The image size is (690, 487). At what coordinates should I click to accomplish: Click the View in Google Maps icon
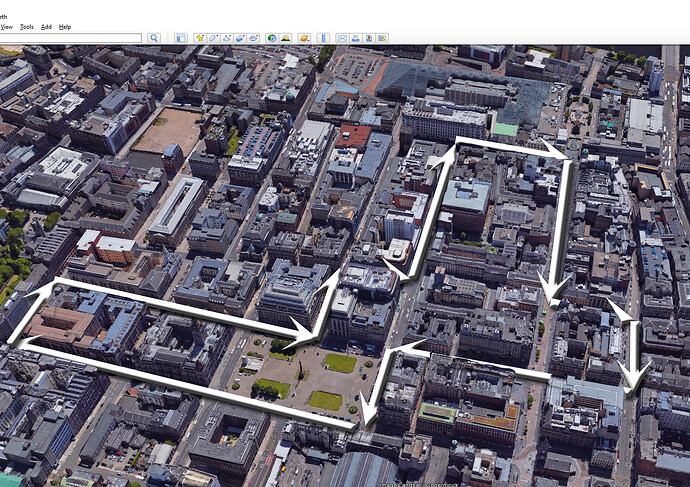click(382, 38)
